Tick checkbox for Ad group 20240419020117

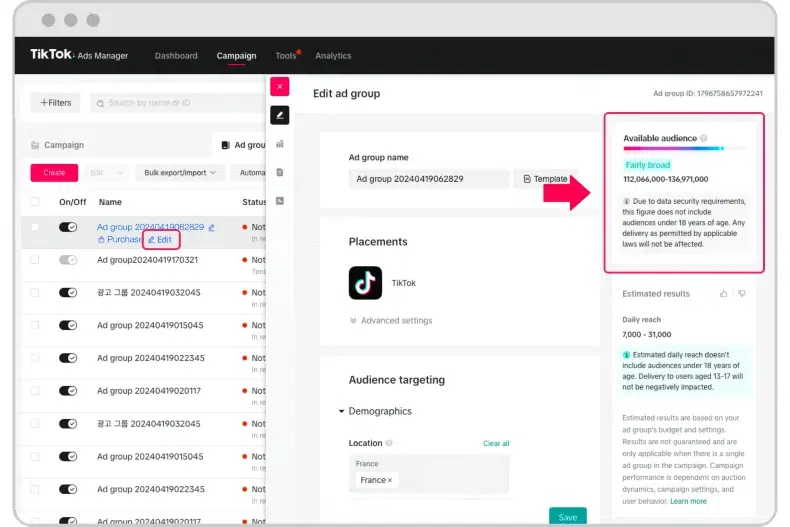[x=35, y=391]
